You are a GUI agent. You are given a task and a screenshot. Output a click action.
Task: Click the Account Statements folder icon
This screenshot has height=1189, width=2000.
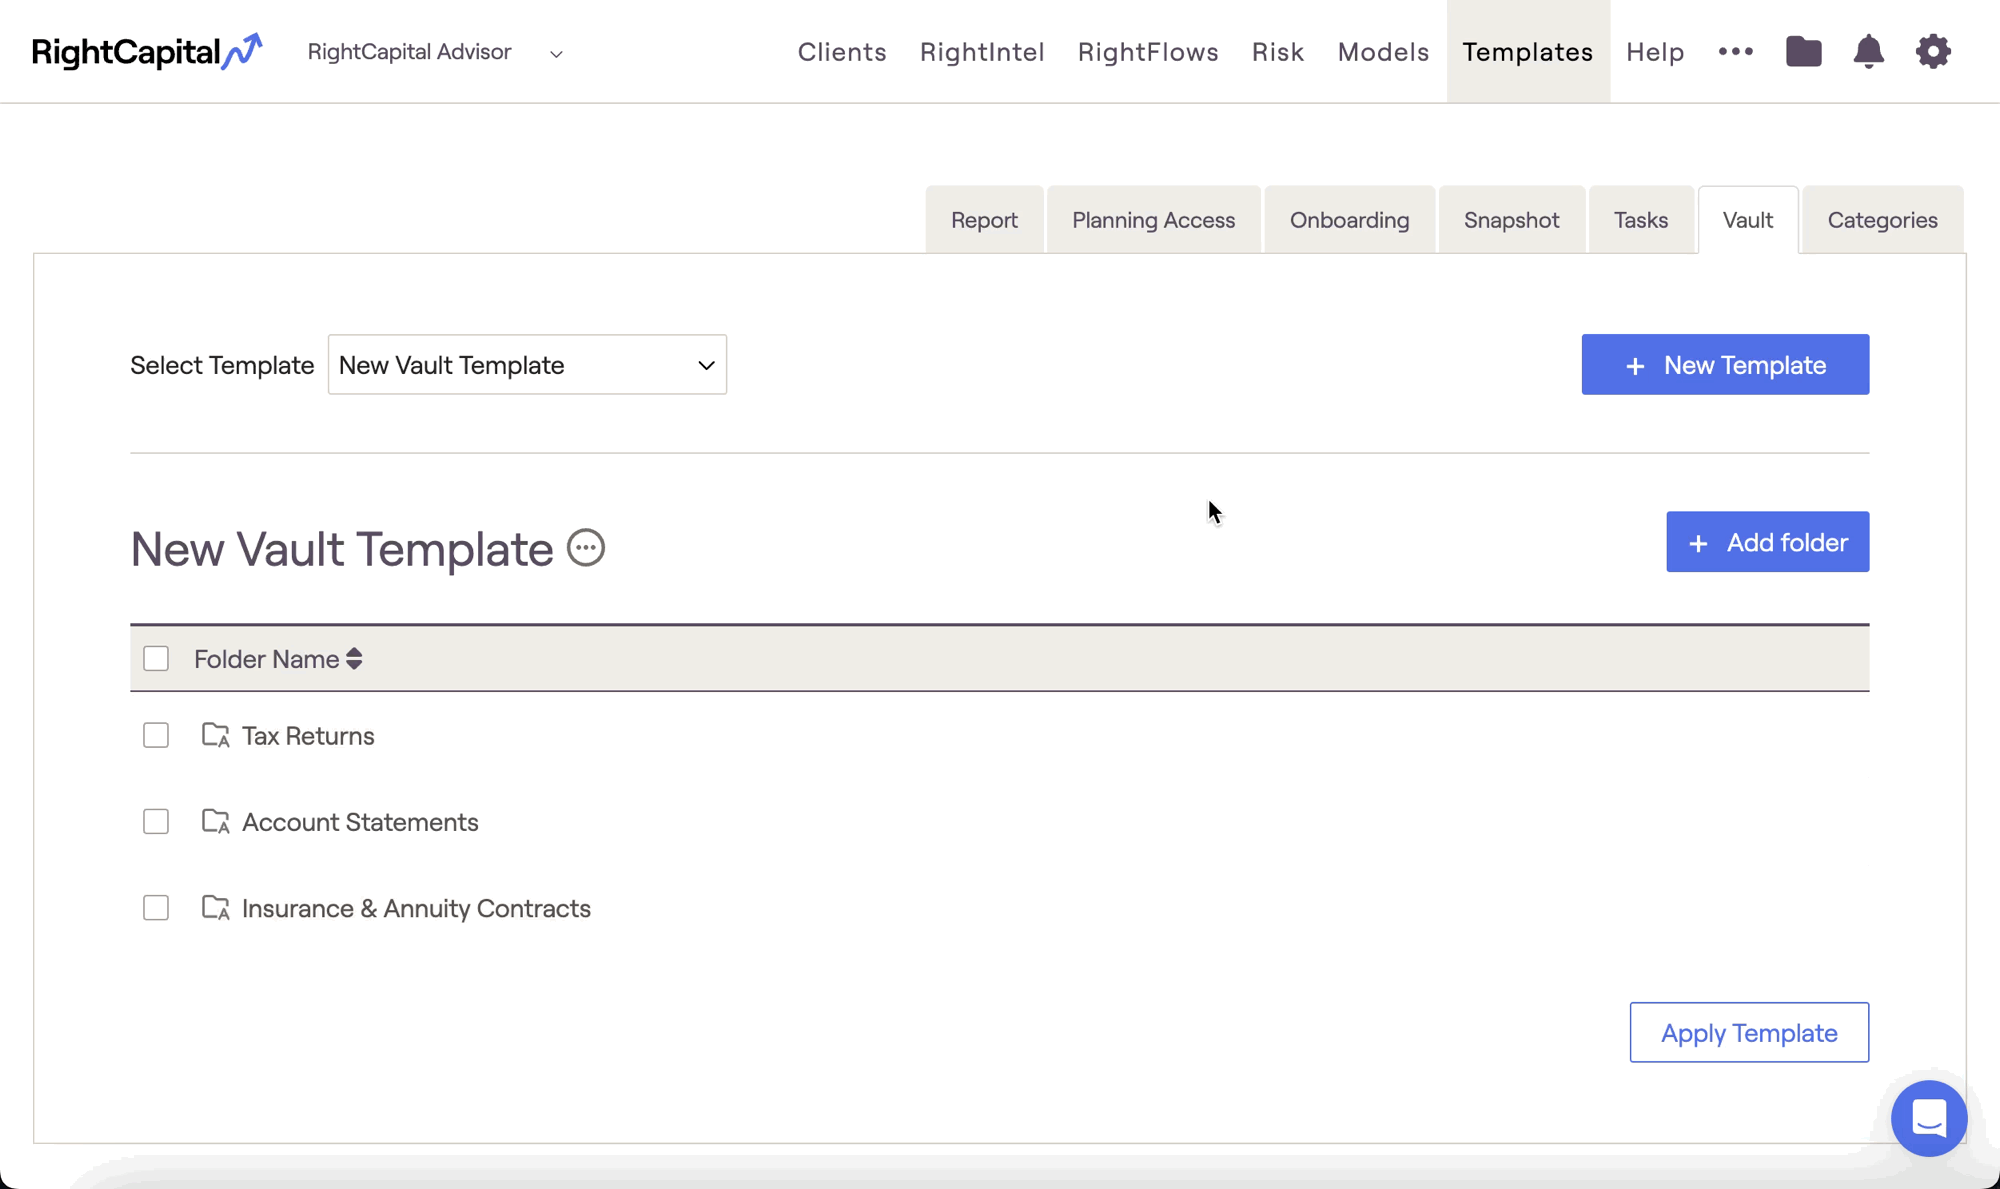coord(215,821)
